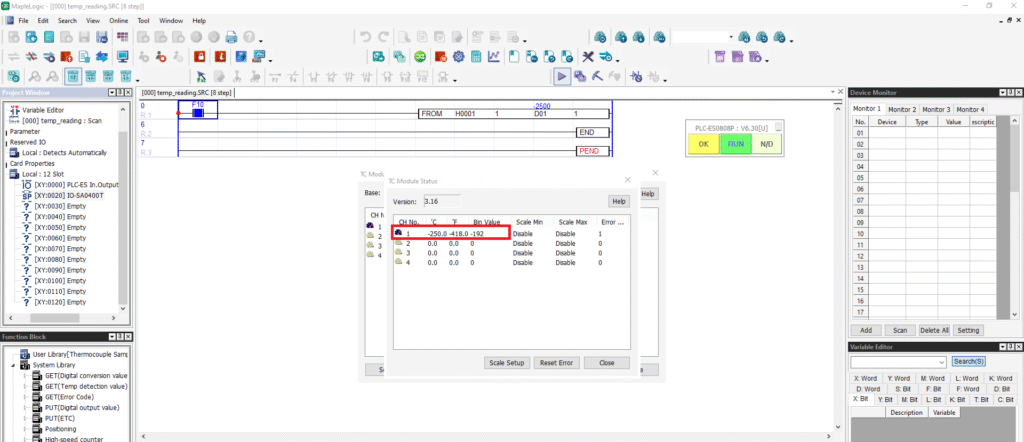Image resolution: width=1024 pixels, height=442 pixels.
Task: Select channel 1 icon in TC Module Status
Action: click(398, 232)
